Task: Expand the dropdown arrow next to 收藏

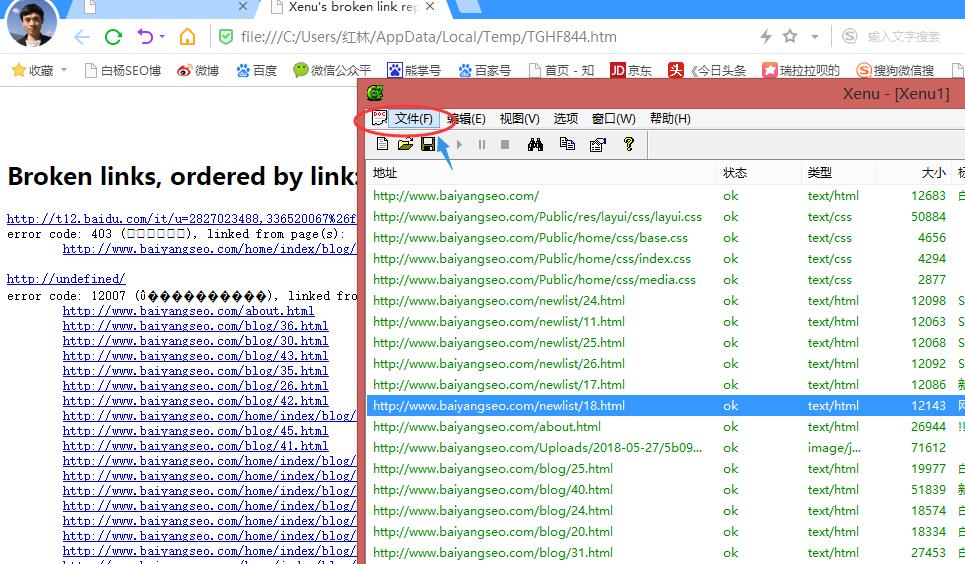Action: click(x=63, y=70)
